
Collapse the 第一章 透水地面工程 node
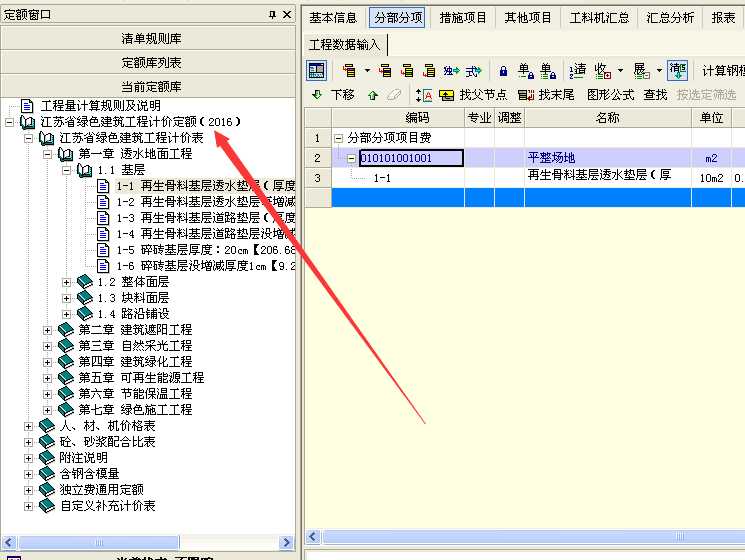point(48,154)
